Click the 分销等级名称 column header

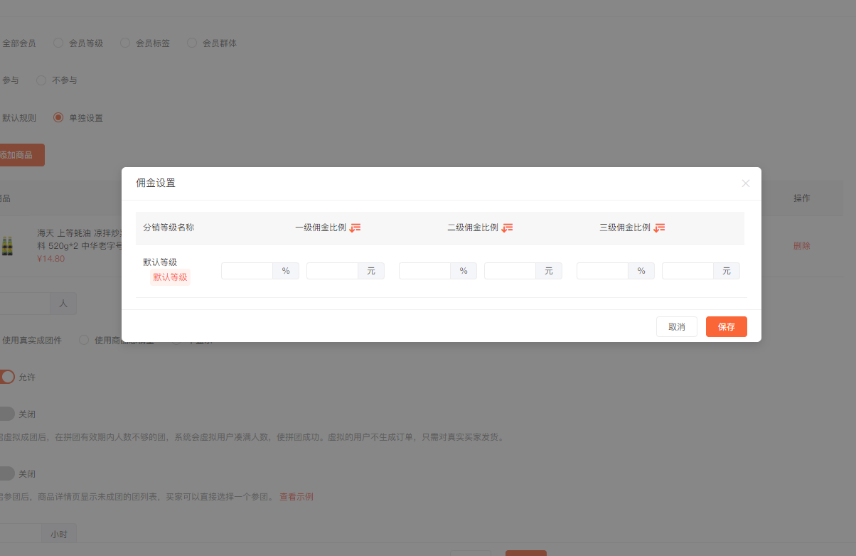pos(168,227)
